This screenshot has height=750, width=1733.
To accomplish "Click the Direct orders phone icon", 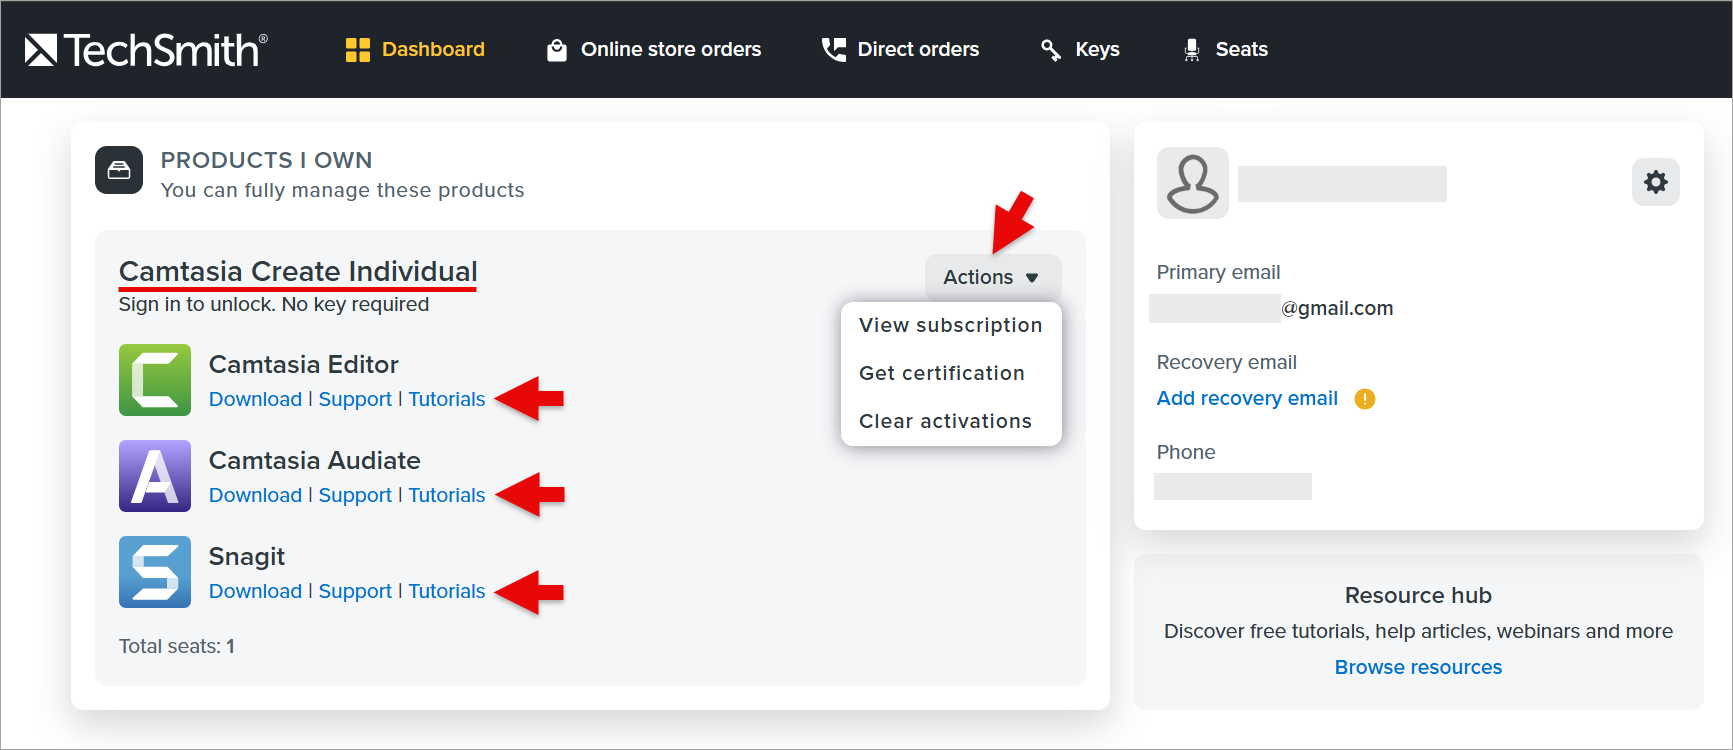I will [x=833, y=49].
